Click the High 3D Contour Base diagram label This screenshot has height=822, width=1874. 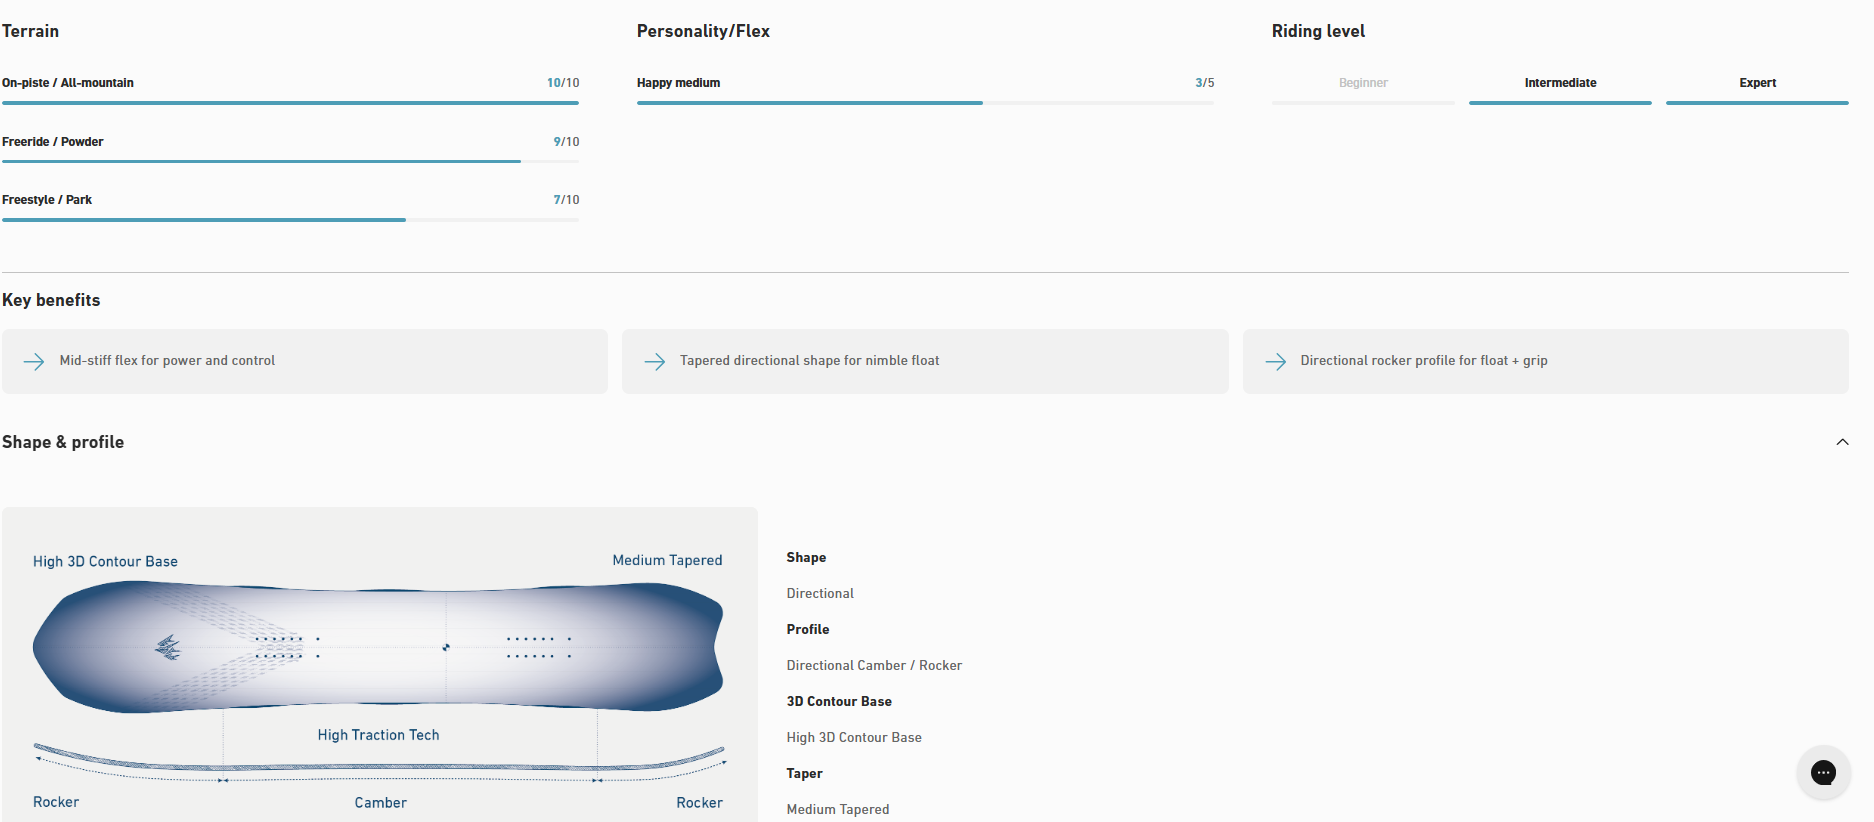(105, 562)
